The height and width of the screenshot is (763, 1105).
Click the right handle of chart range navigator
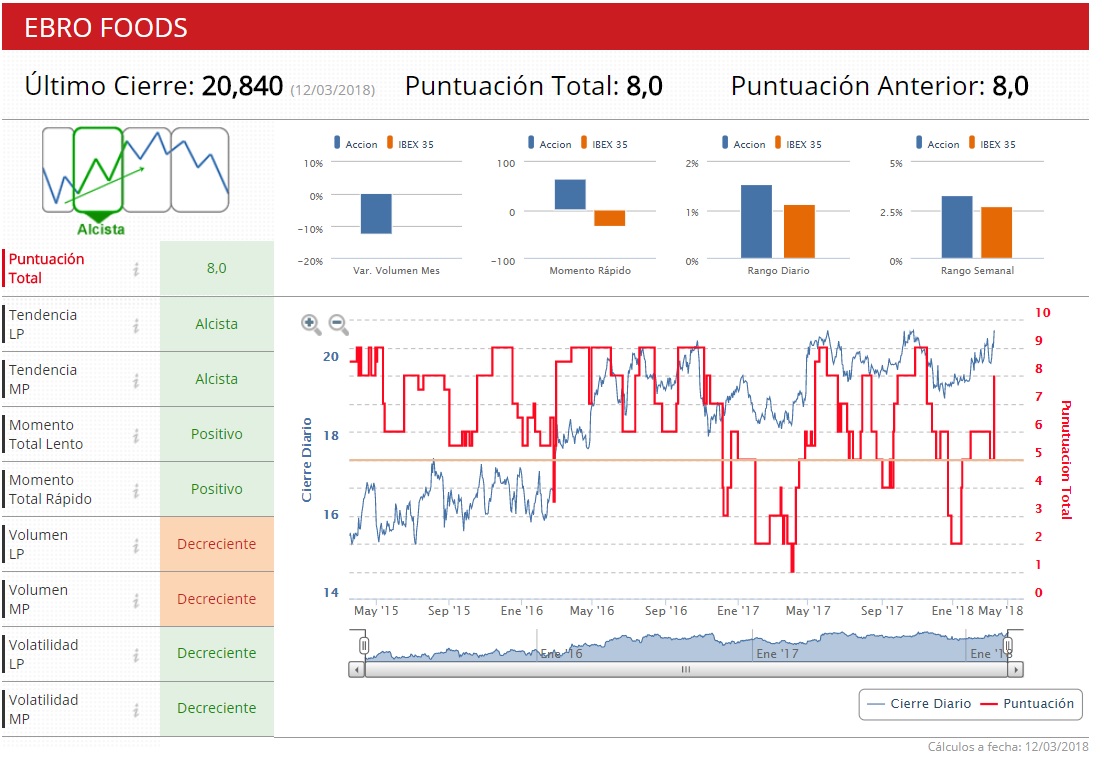(x=1008, y=645)
